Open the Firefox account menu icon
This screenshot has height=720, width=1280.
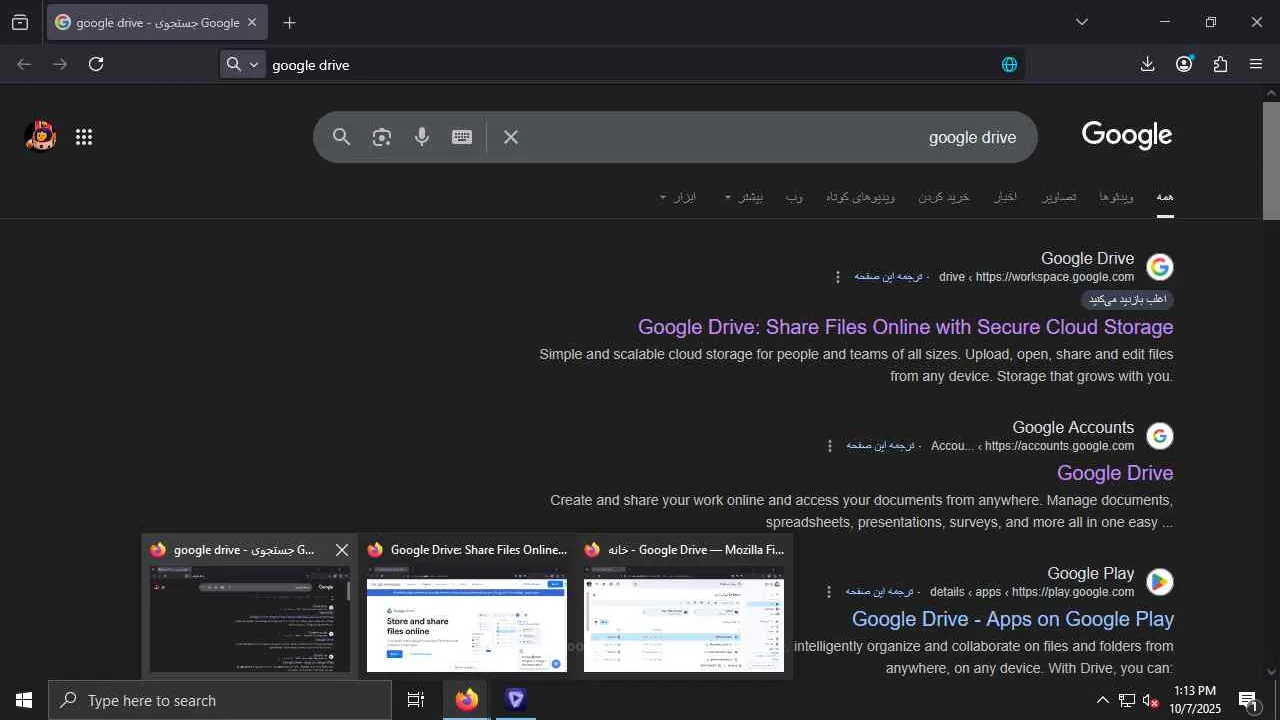1184,64
